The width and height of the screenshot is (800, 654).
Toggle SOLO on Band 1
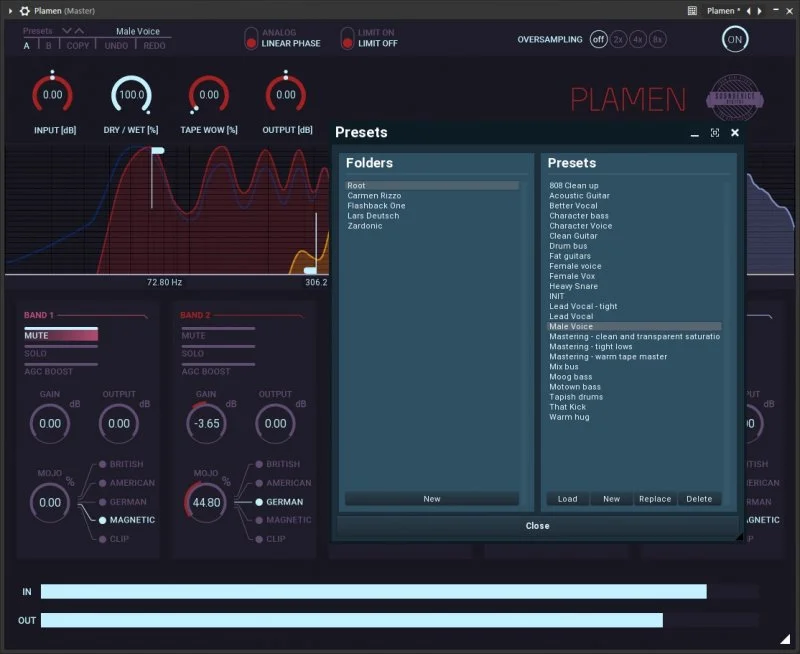pyautogui.click(x=61, y=352)
